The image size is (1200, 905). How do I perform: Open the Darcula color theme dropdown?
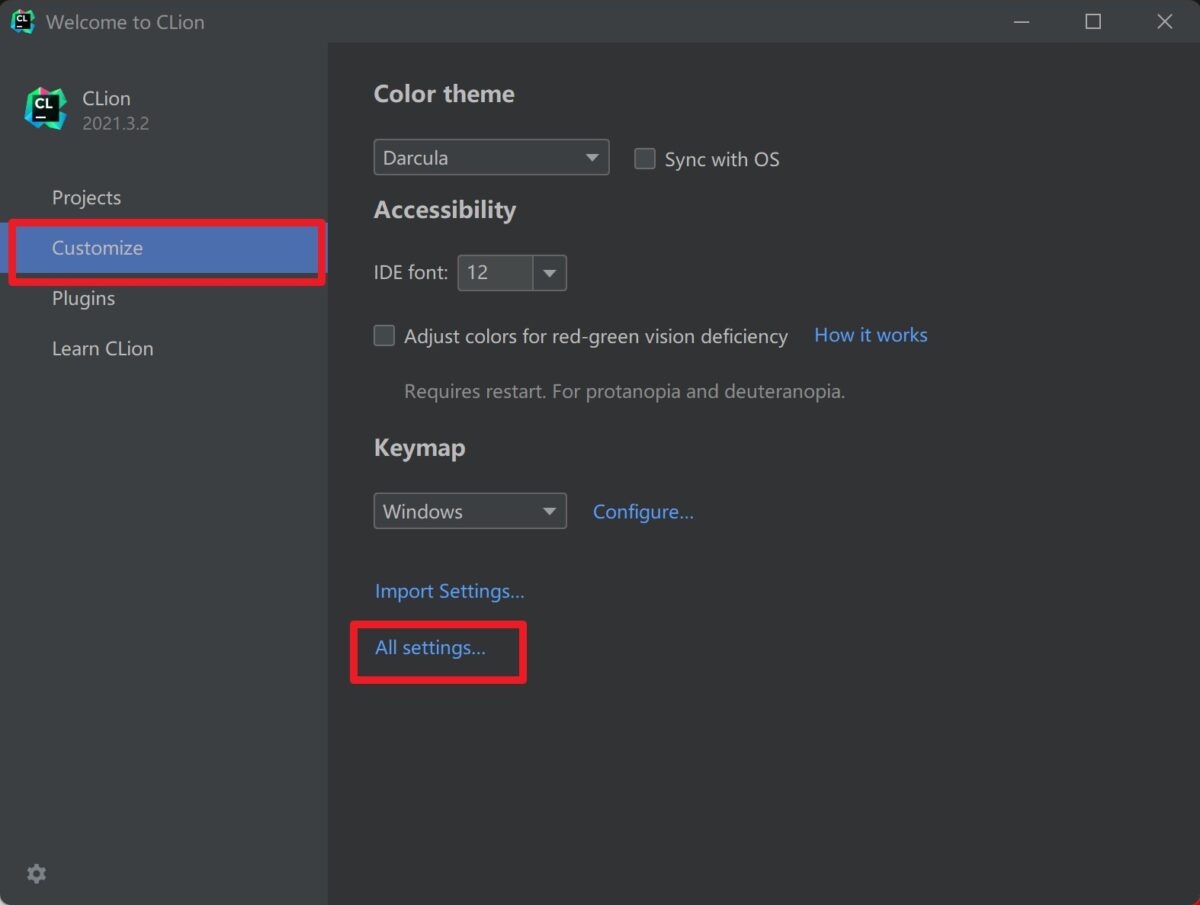pyautogui.click(x=490, y=157)
